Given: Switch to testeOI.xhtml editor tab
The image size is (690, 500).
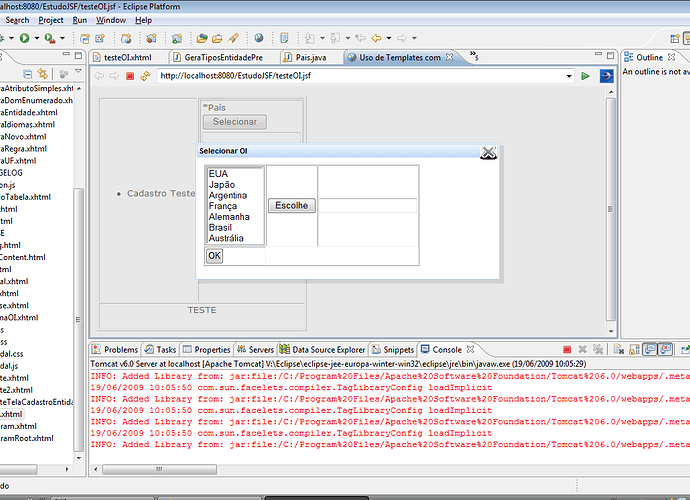Looking at the screenshot, I should tap(128, 58).
